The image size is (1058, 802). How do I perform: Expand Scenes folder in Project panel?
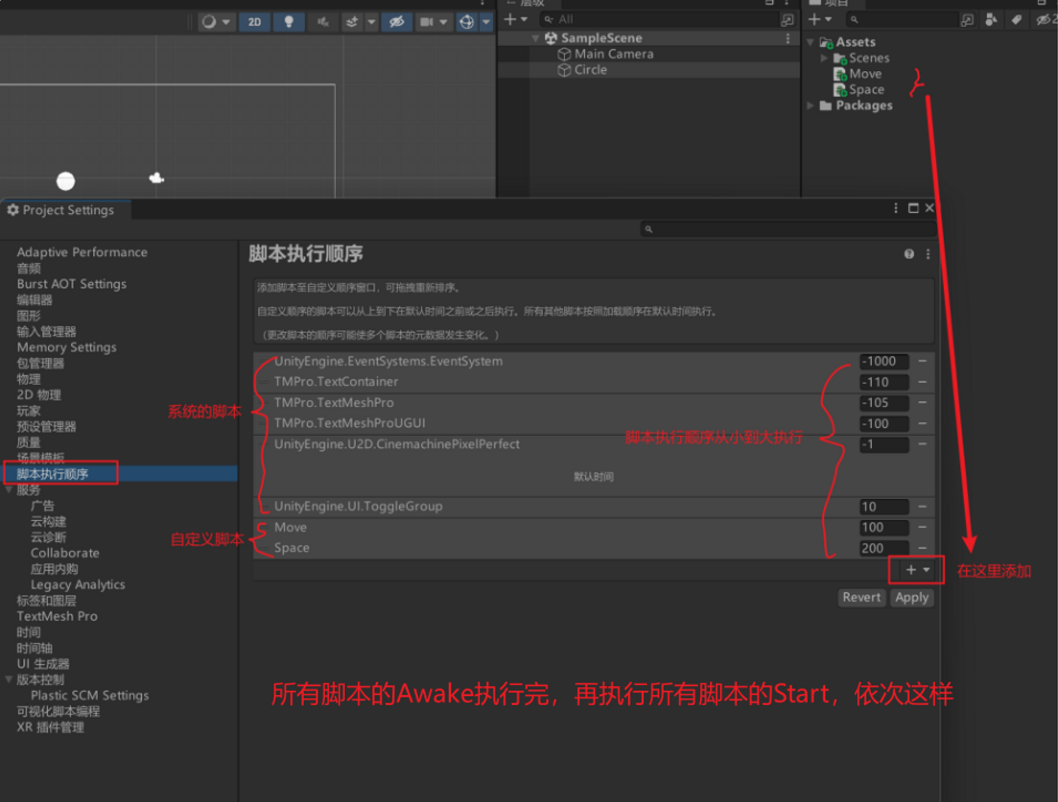tap(824, 58)
